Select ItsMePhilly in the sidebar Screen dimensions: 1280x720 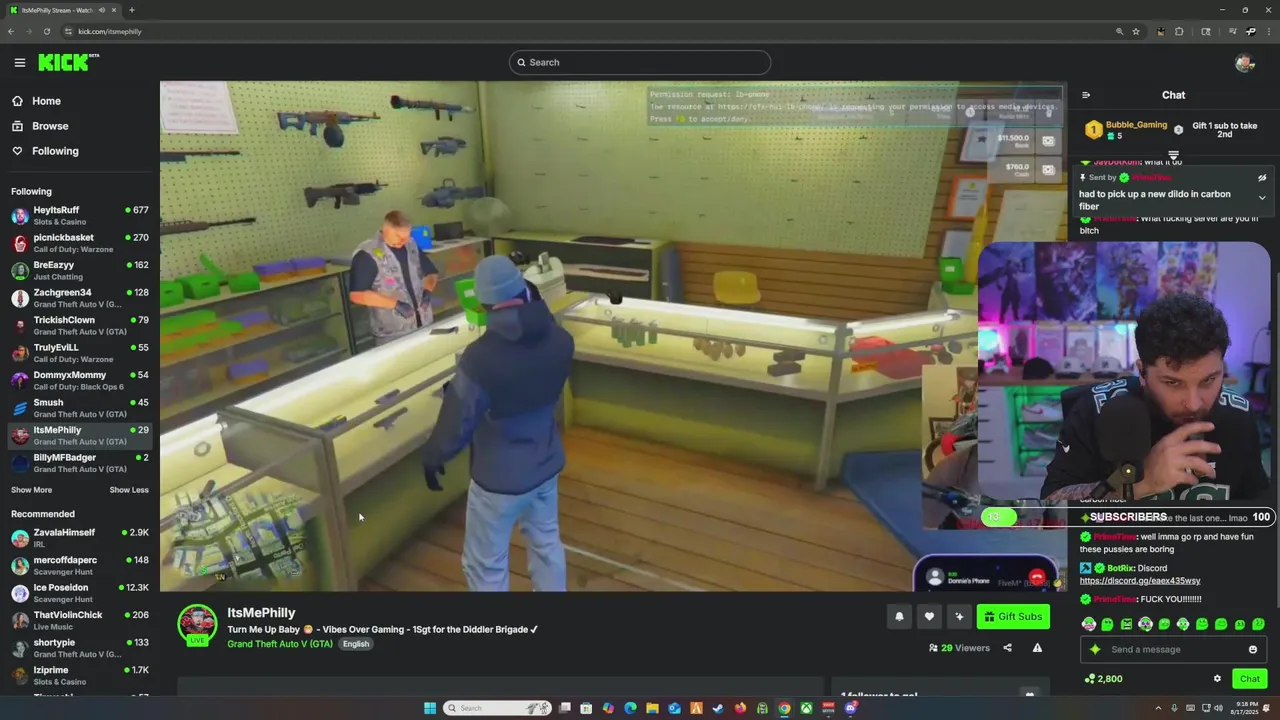pos(80,435)
